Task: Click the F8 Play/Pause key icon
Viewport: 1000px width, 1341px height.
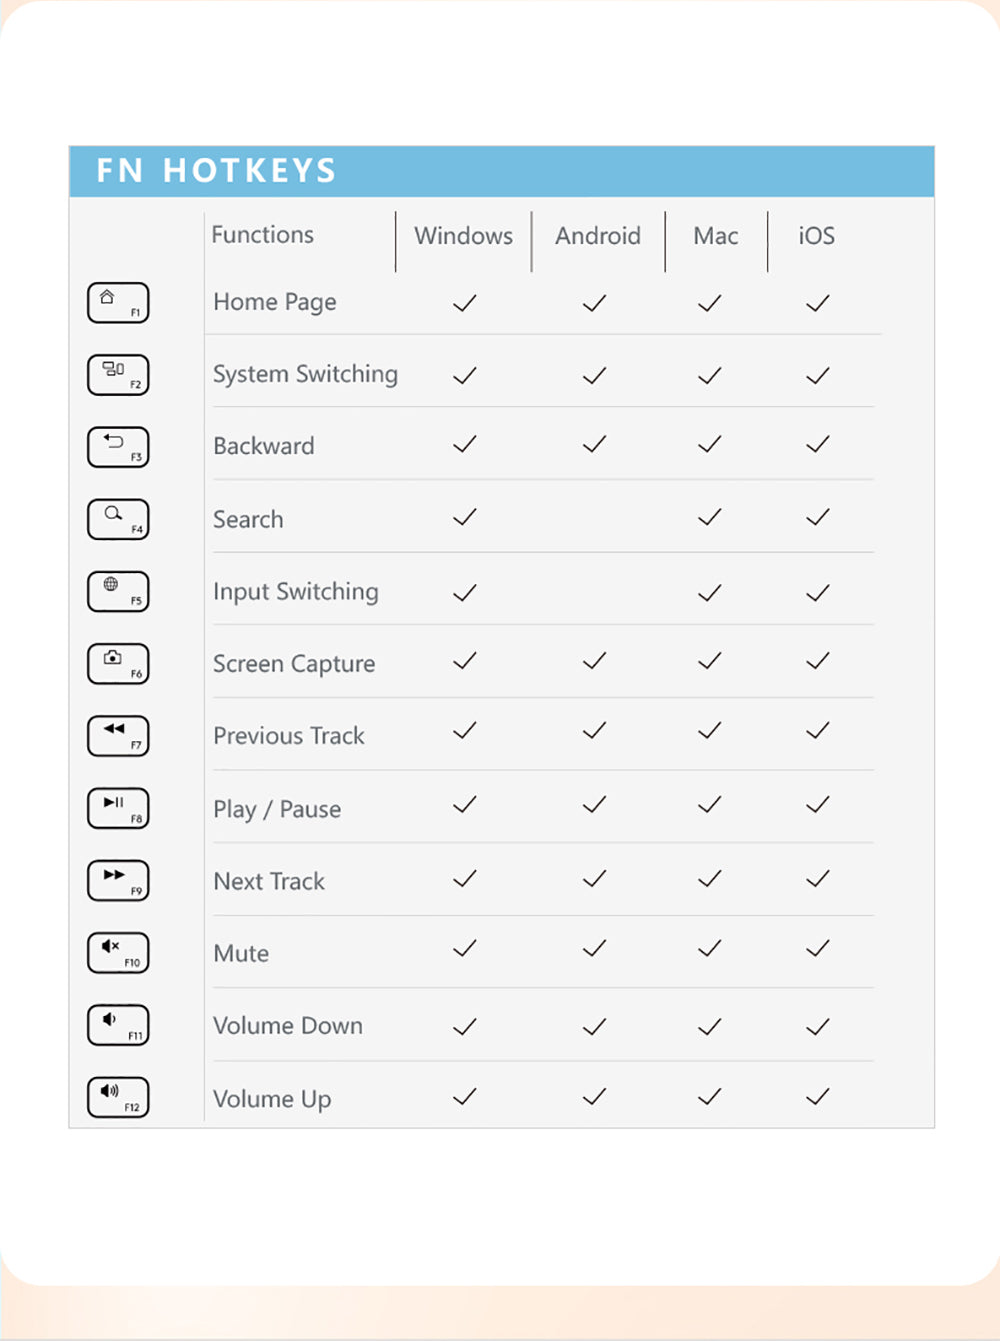Action: point(118,808)
